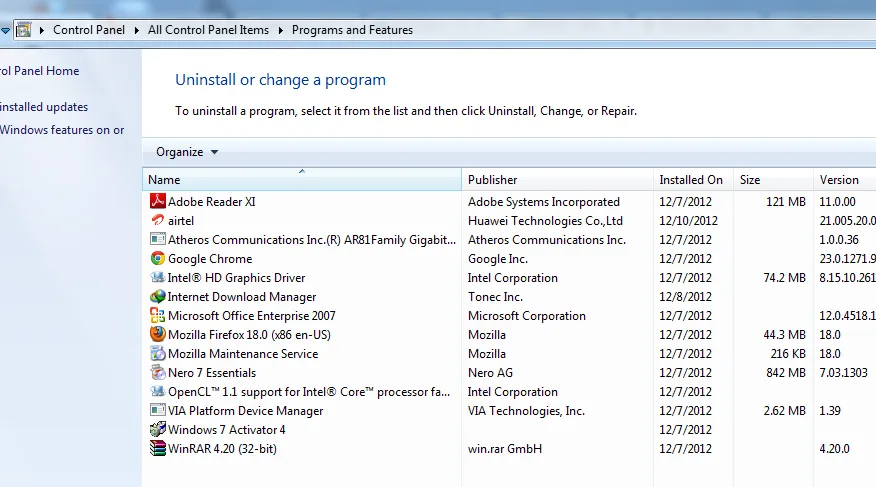This screenshot has height=487, width=876.
Task: Expand the arrow after All Control Panel Items
Action: [x=280, y=30]
